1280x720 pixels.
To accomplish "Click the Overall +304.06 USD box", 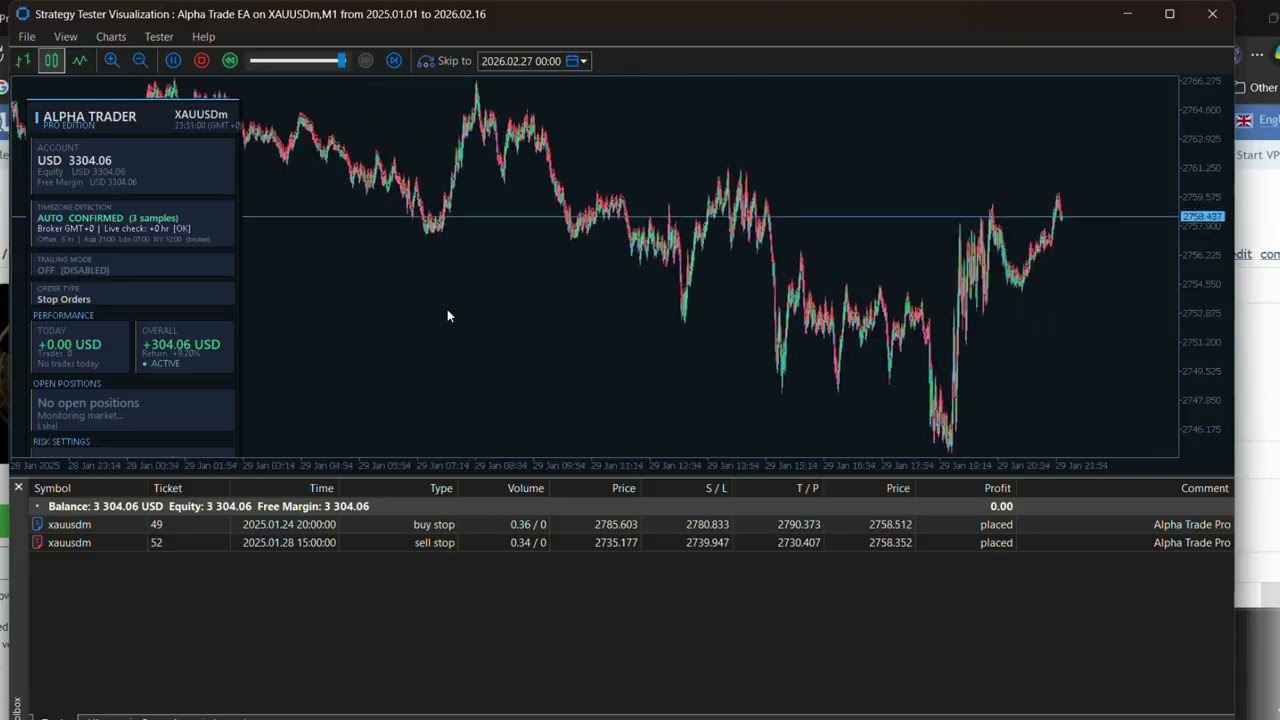I will coord(185,346).
